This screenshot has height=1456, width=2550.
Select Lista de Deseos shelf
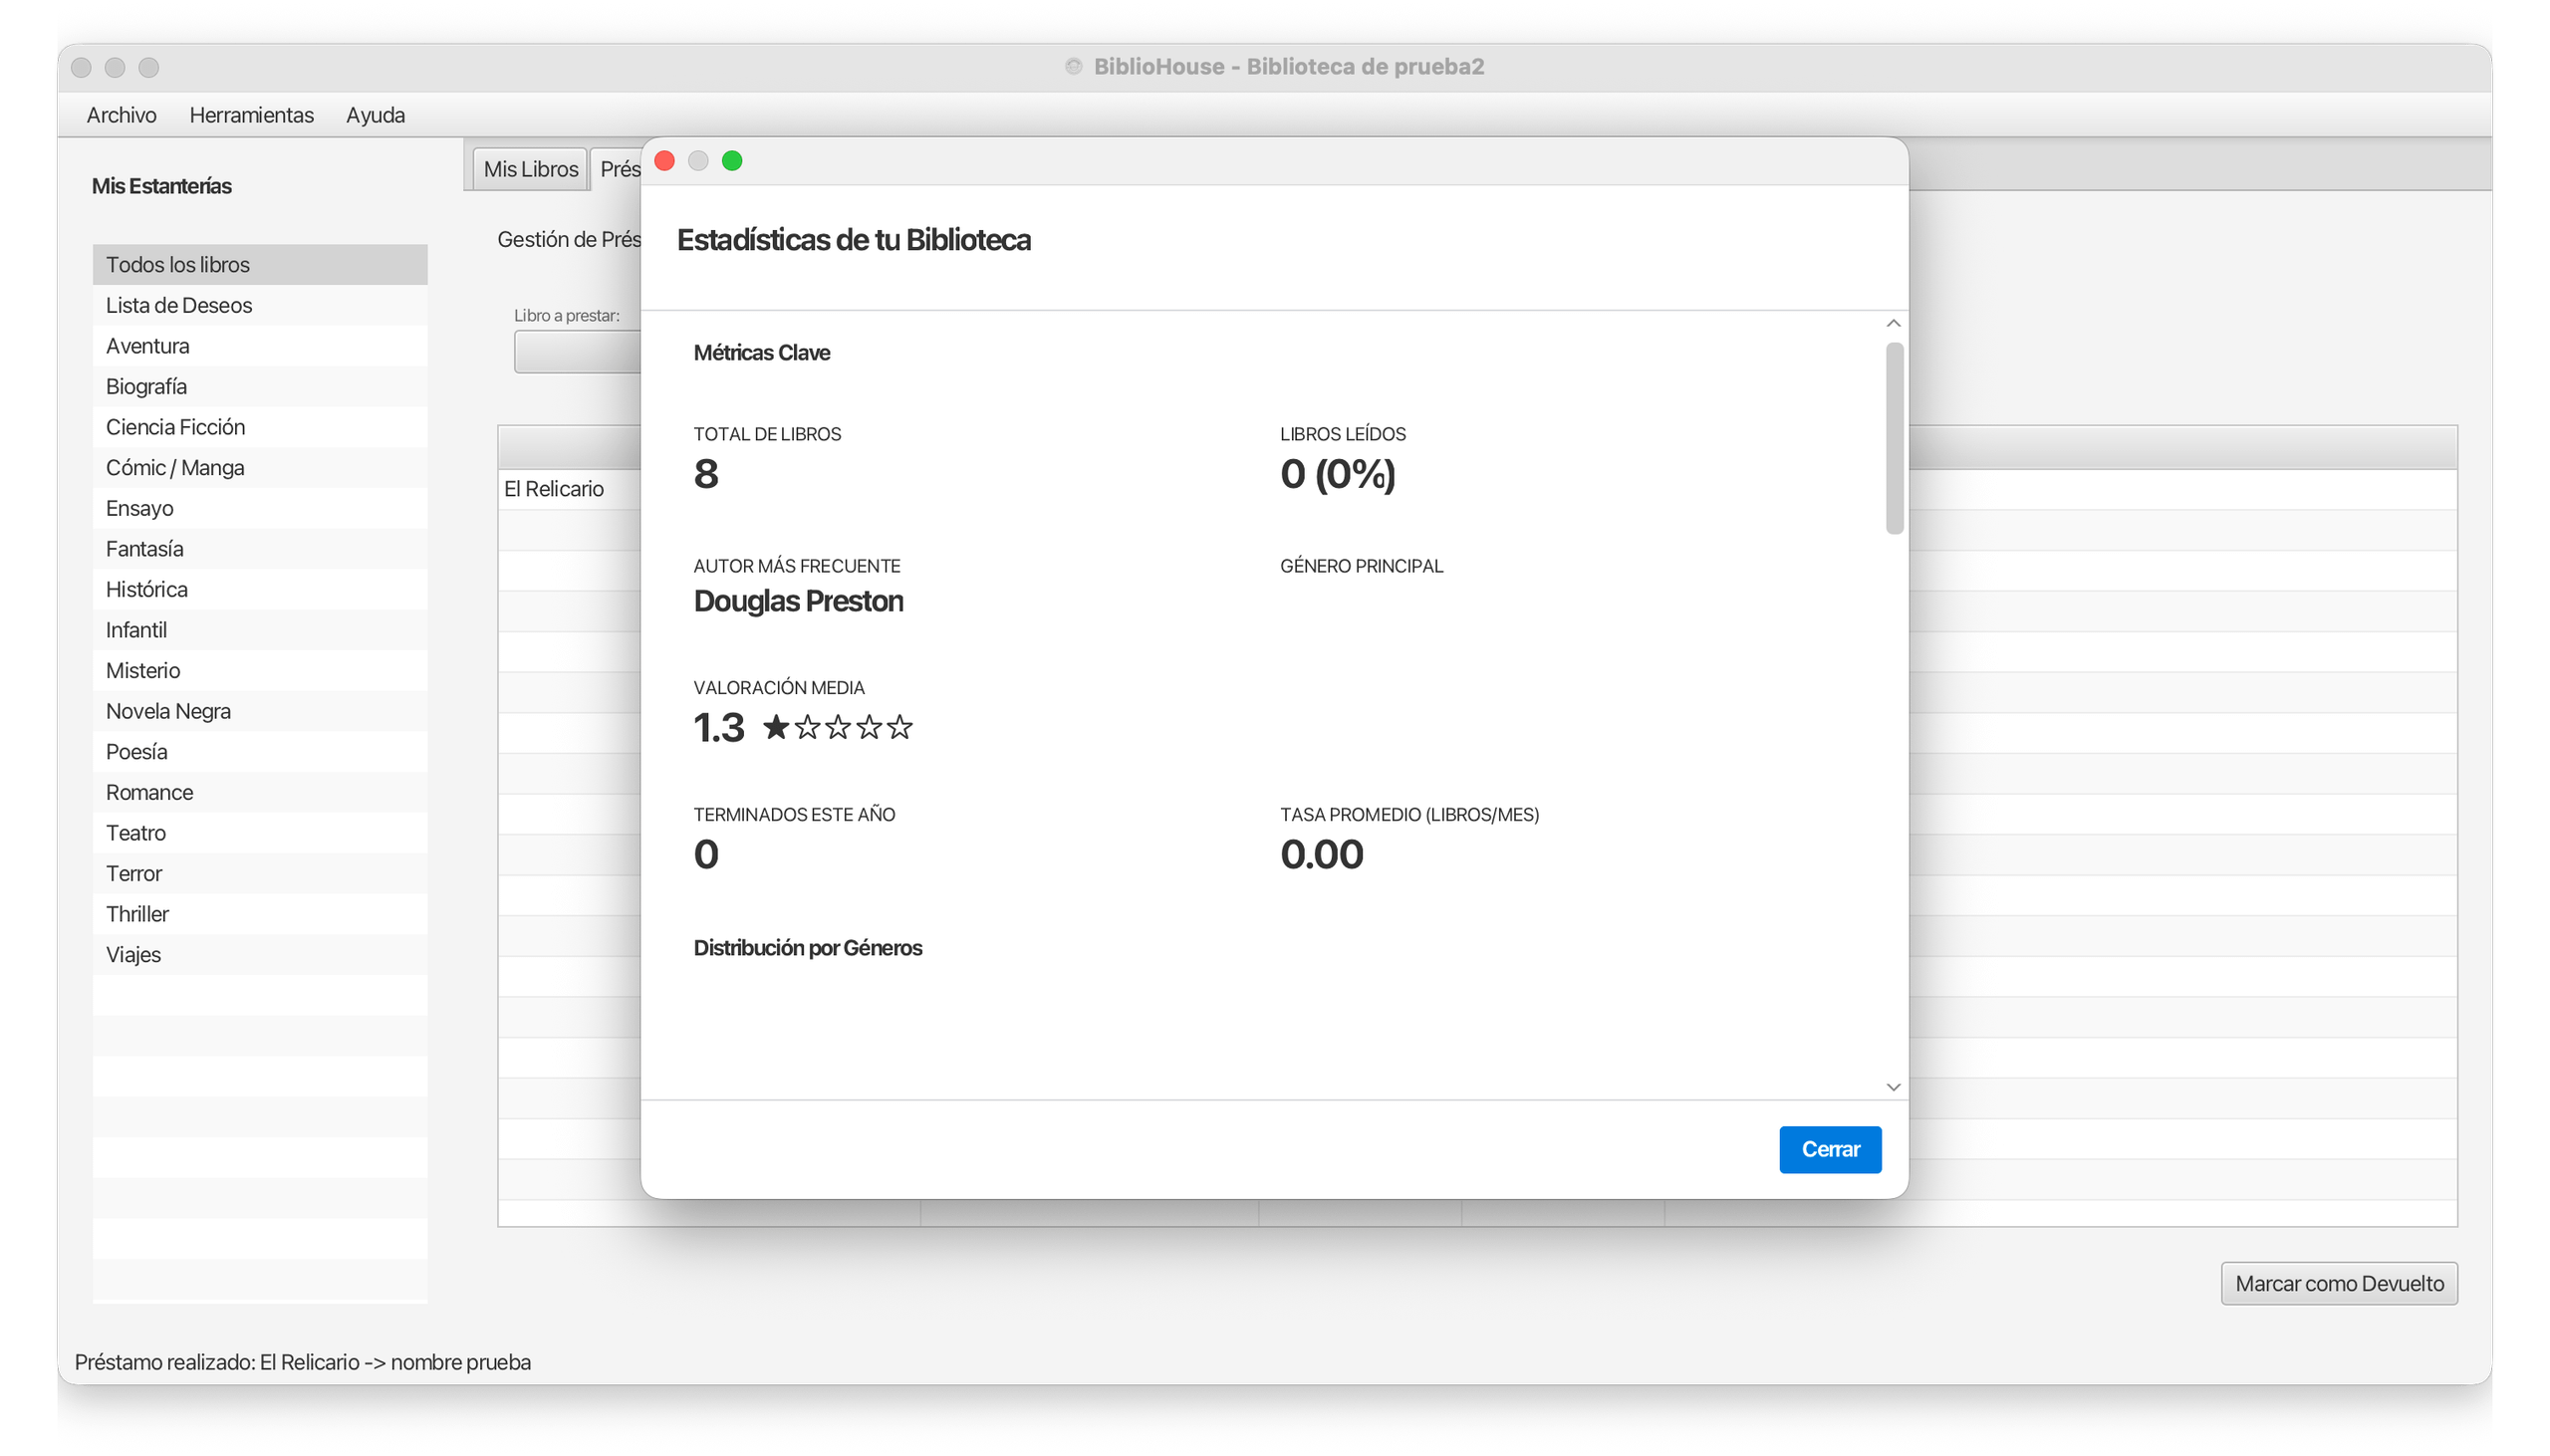(179, 305)
